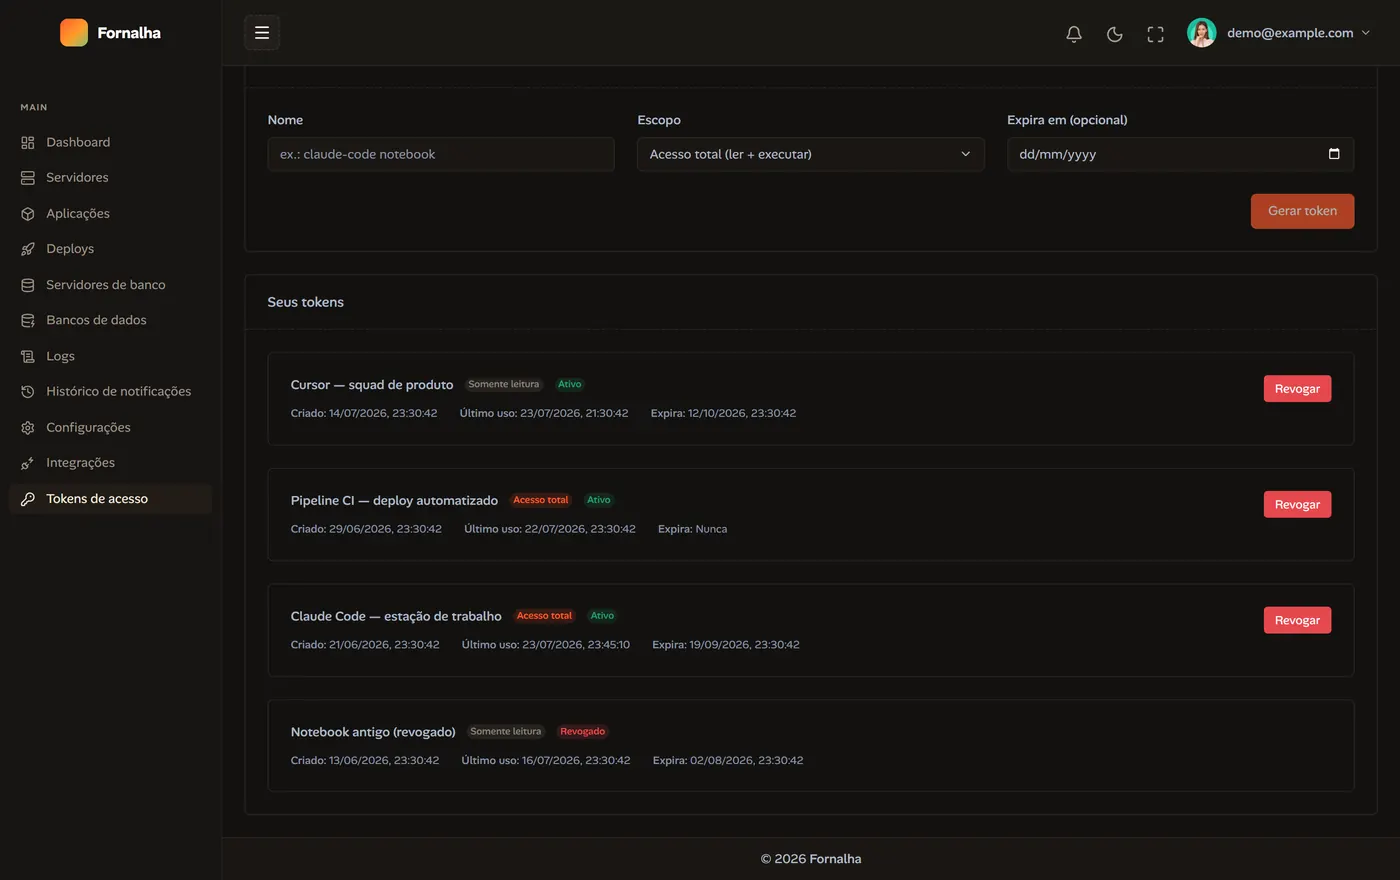This screenshot has width=1400, height=880.
Task: Click the Fornalha brand name
Action: click(x=129, y=33)
